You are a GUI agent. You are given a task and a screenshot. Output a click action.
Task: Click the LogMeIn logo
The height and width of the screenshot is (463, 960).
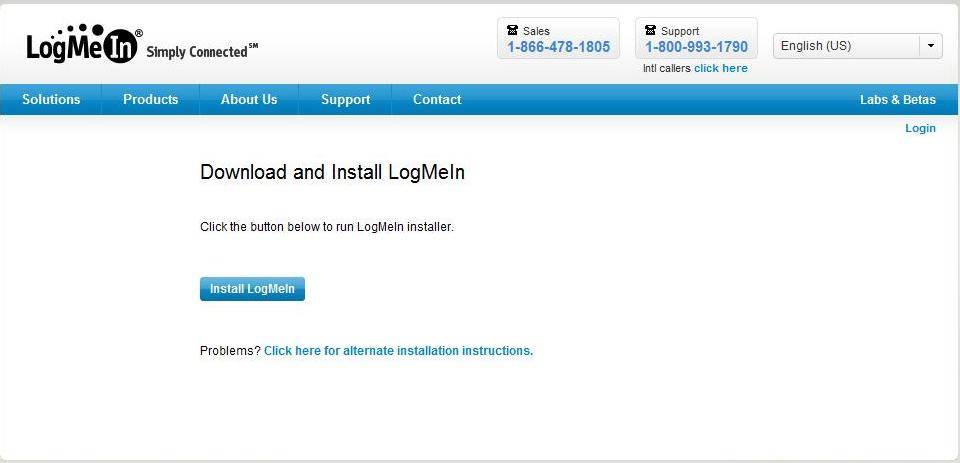click(84, 44)
